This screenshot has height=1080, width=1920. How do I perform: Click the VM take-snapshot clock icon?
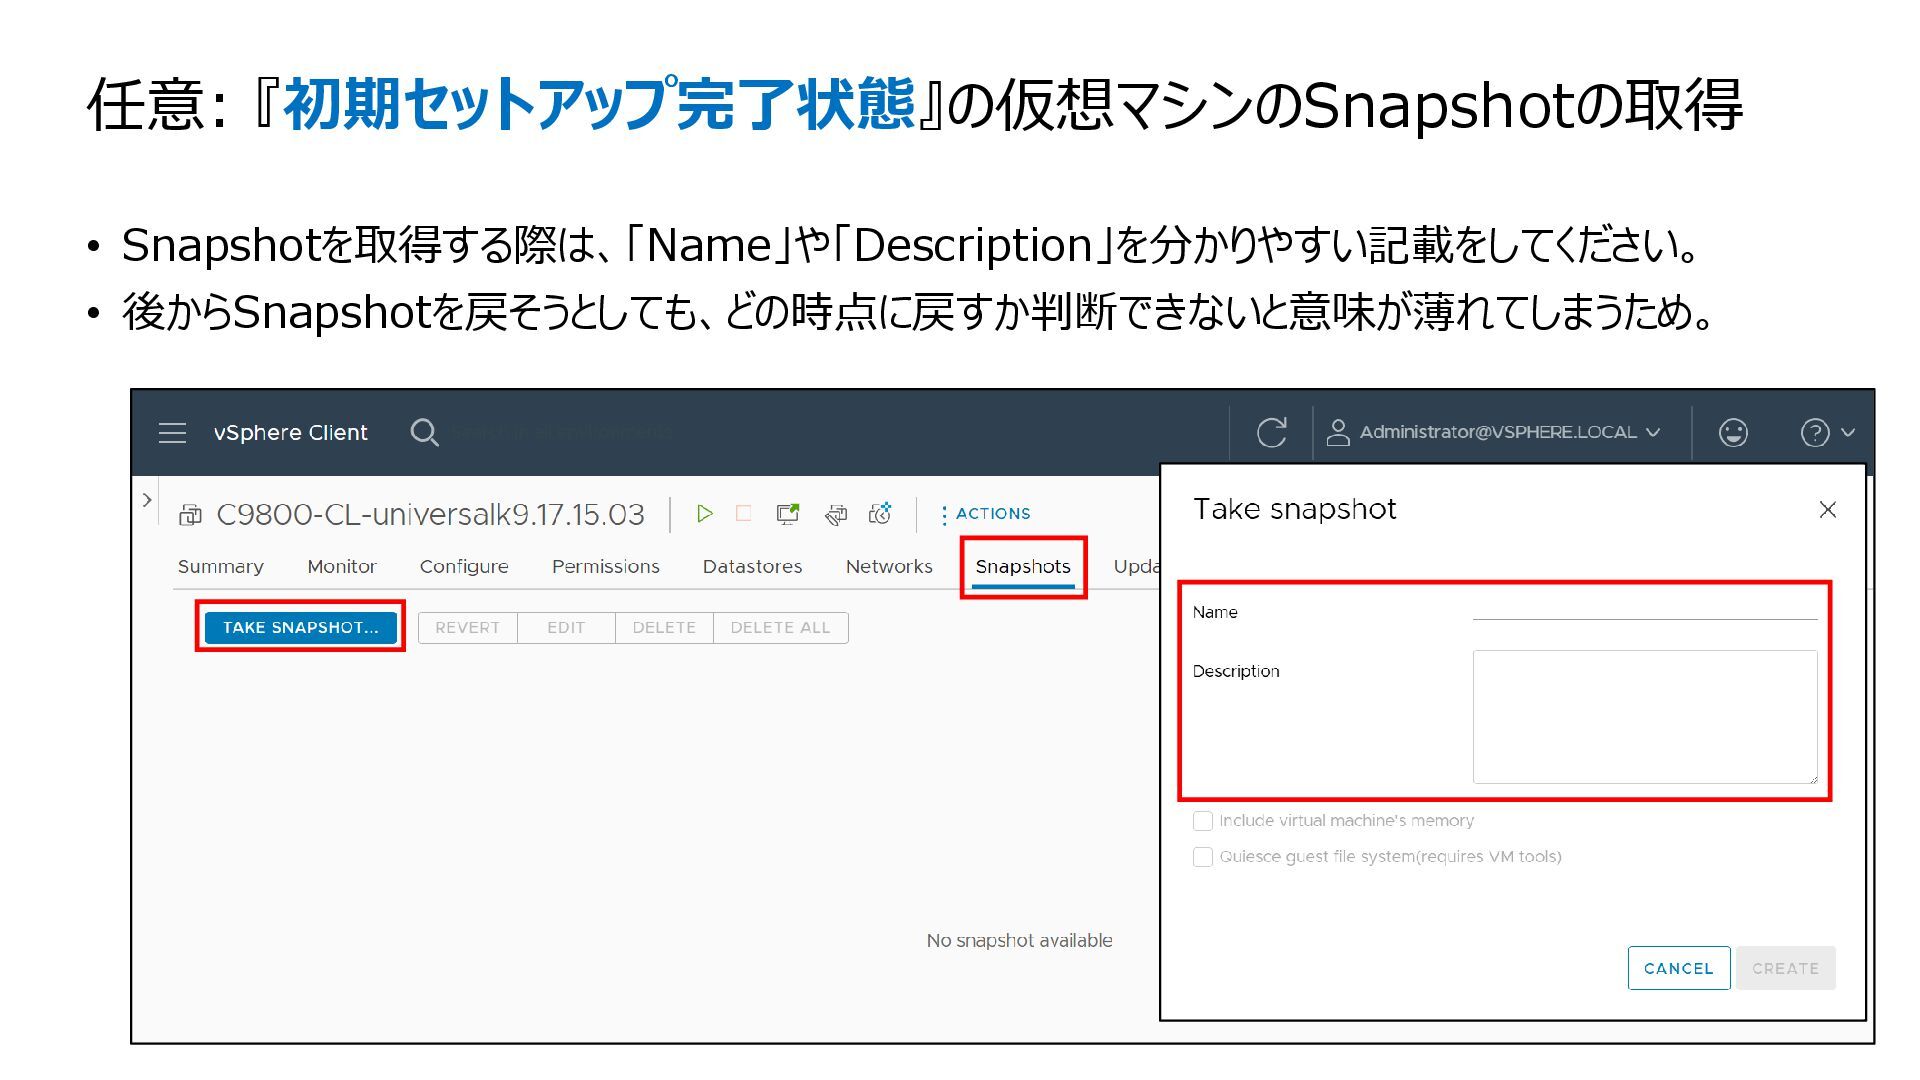point(880,514)
